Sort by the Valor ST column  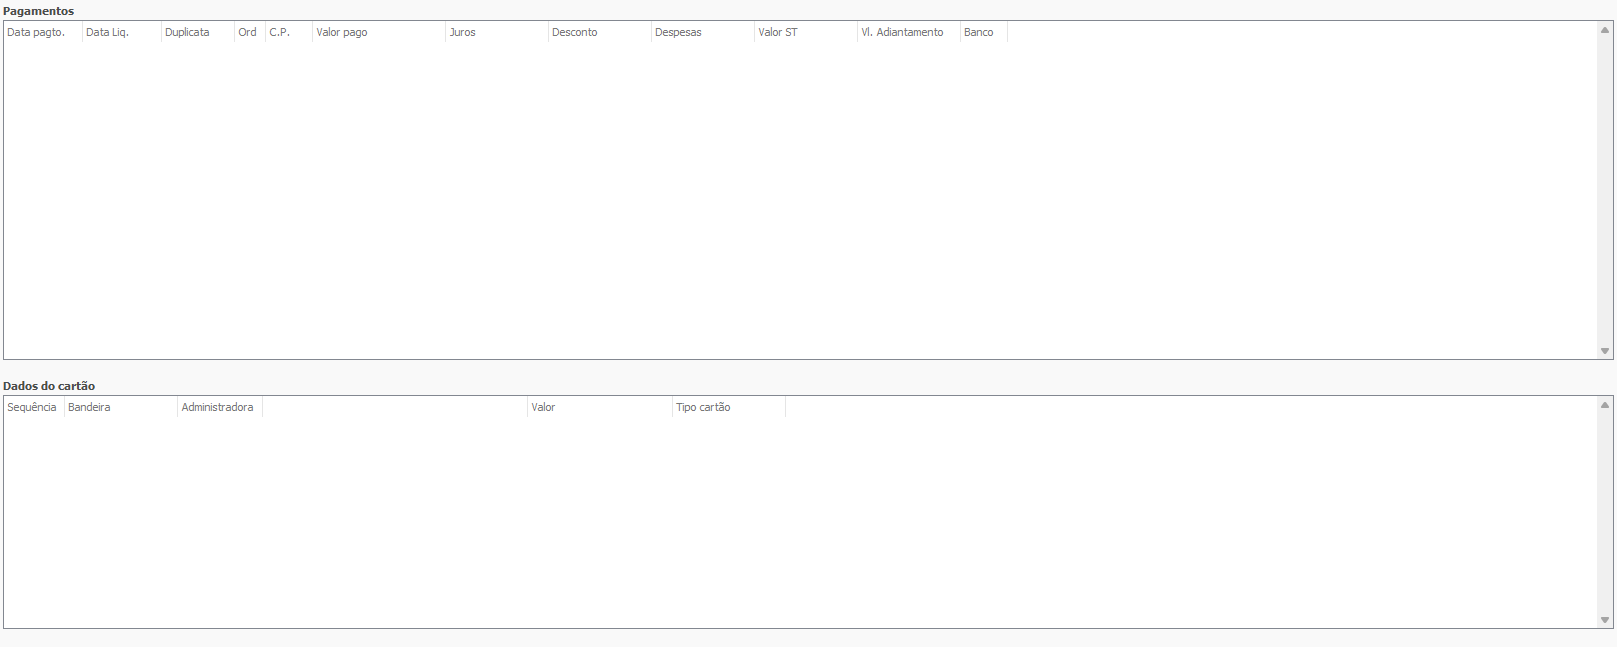click(804, 32)
